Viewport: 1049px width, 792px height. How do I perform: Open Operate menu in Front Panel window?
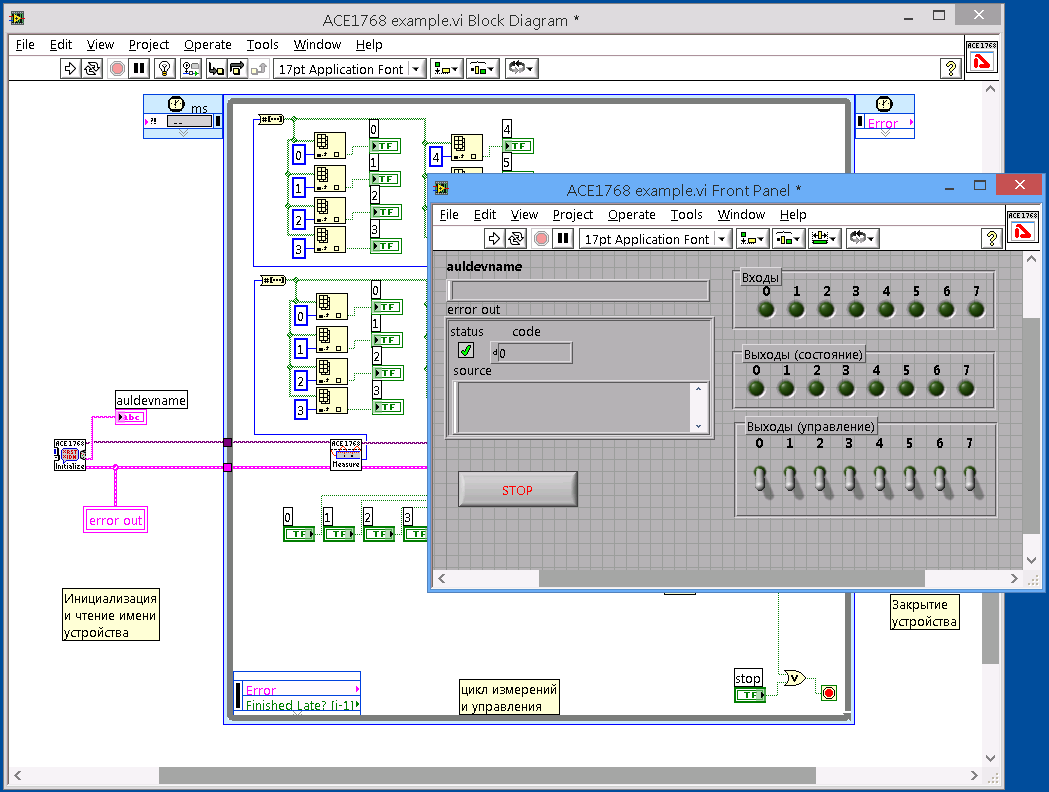coord(632,215)
